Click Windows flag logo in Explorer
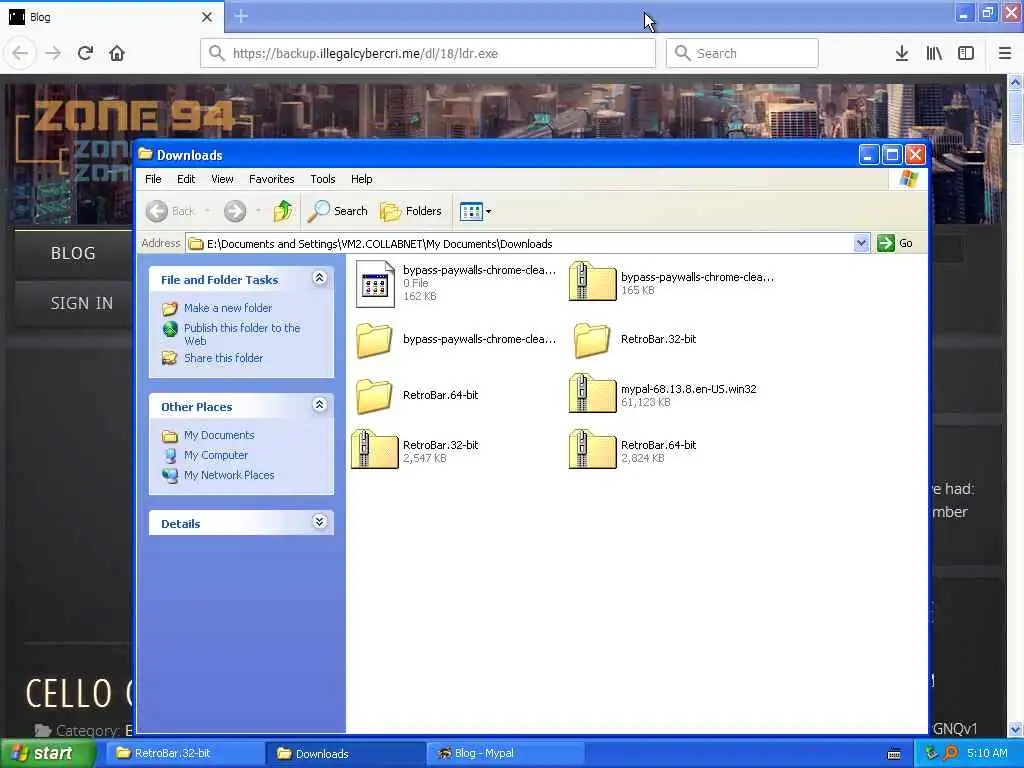The height and width of the screenshot is (768, 1024). 908,179
